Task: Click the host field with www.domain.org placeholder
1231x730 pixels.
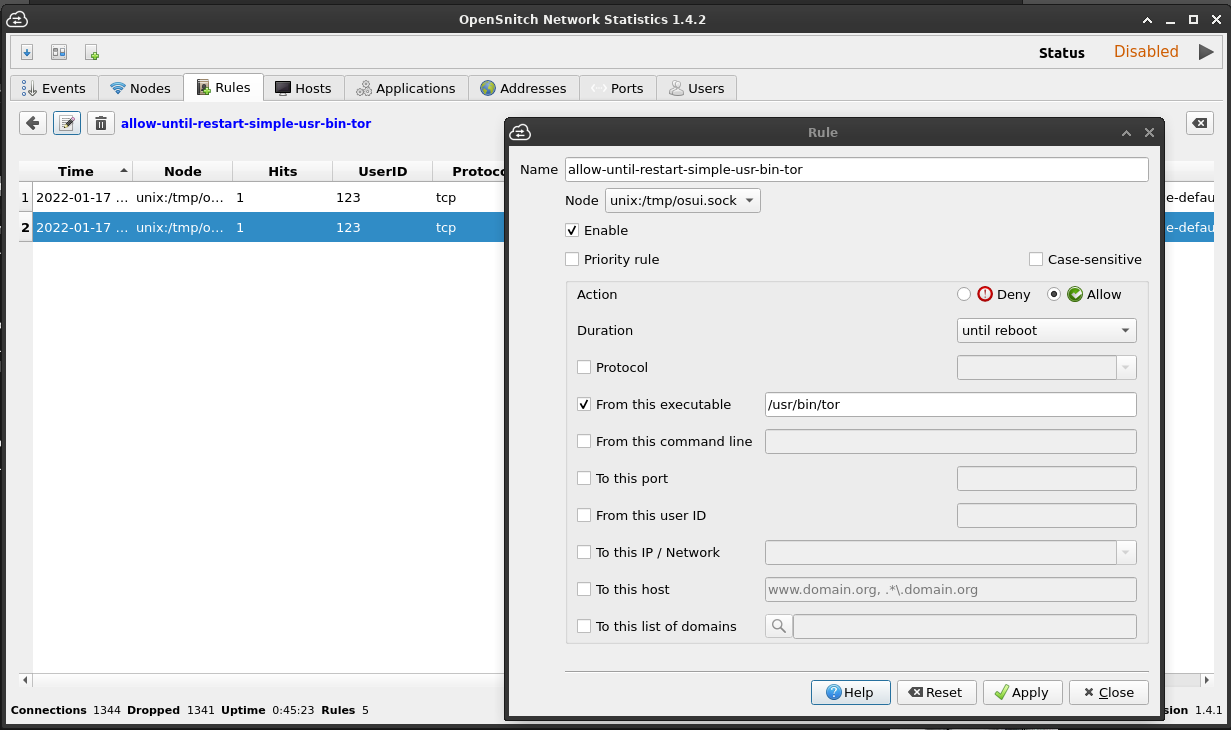Action: 951,590
